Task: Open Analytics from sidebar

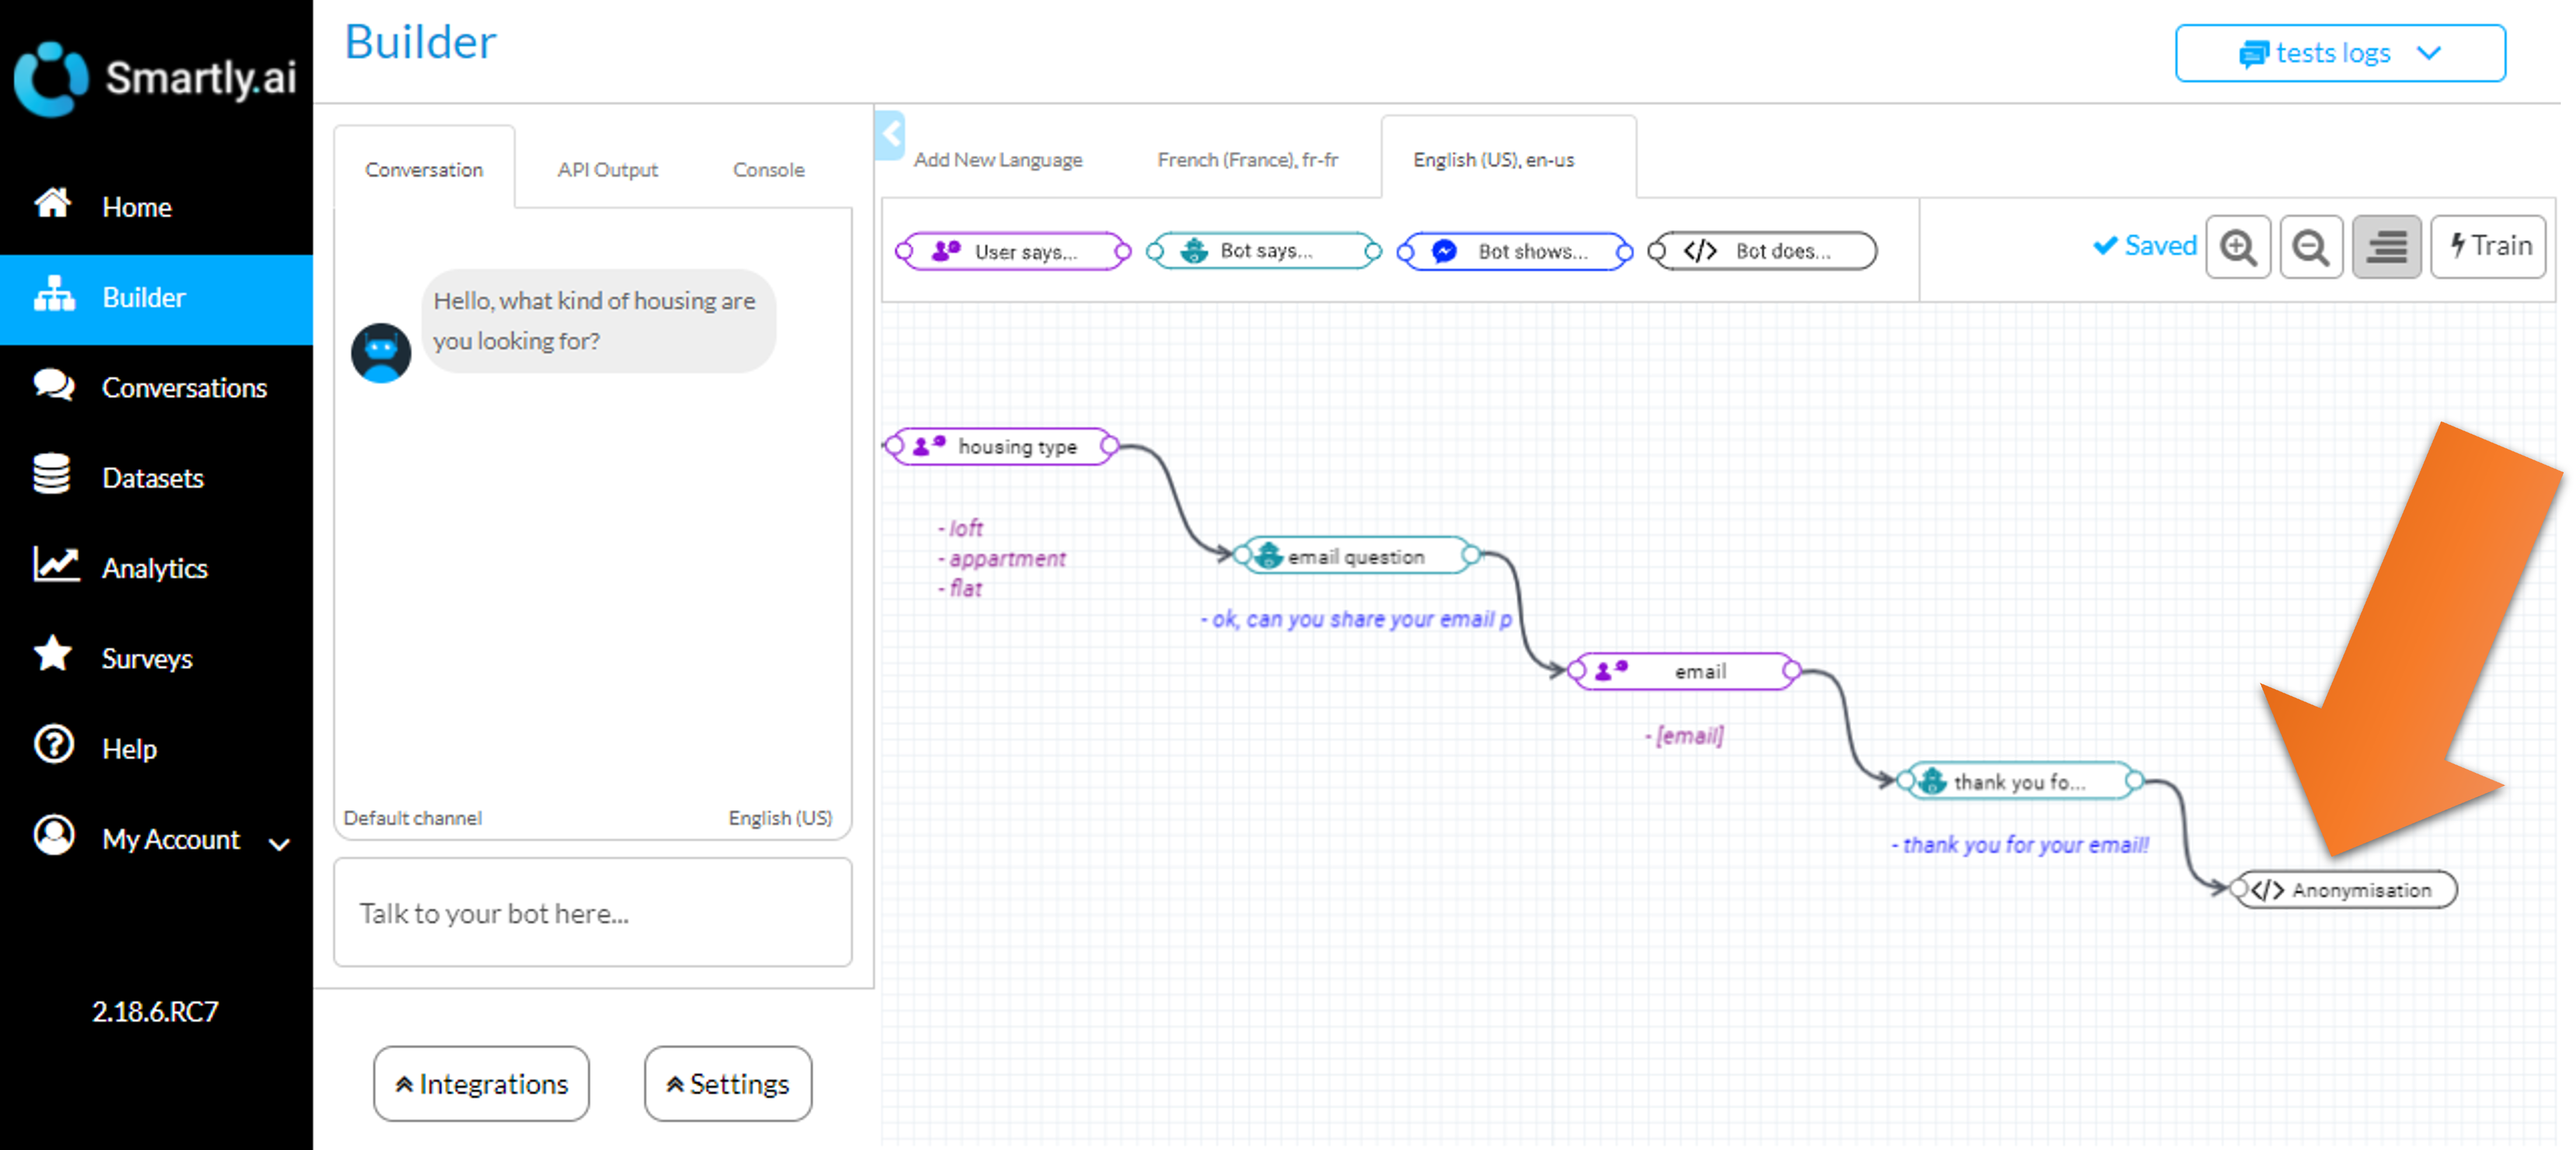Action: coord(154,568)
